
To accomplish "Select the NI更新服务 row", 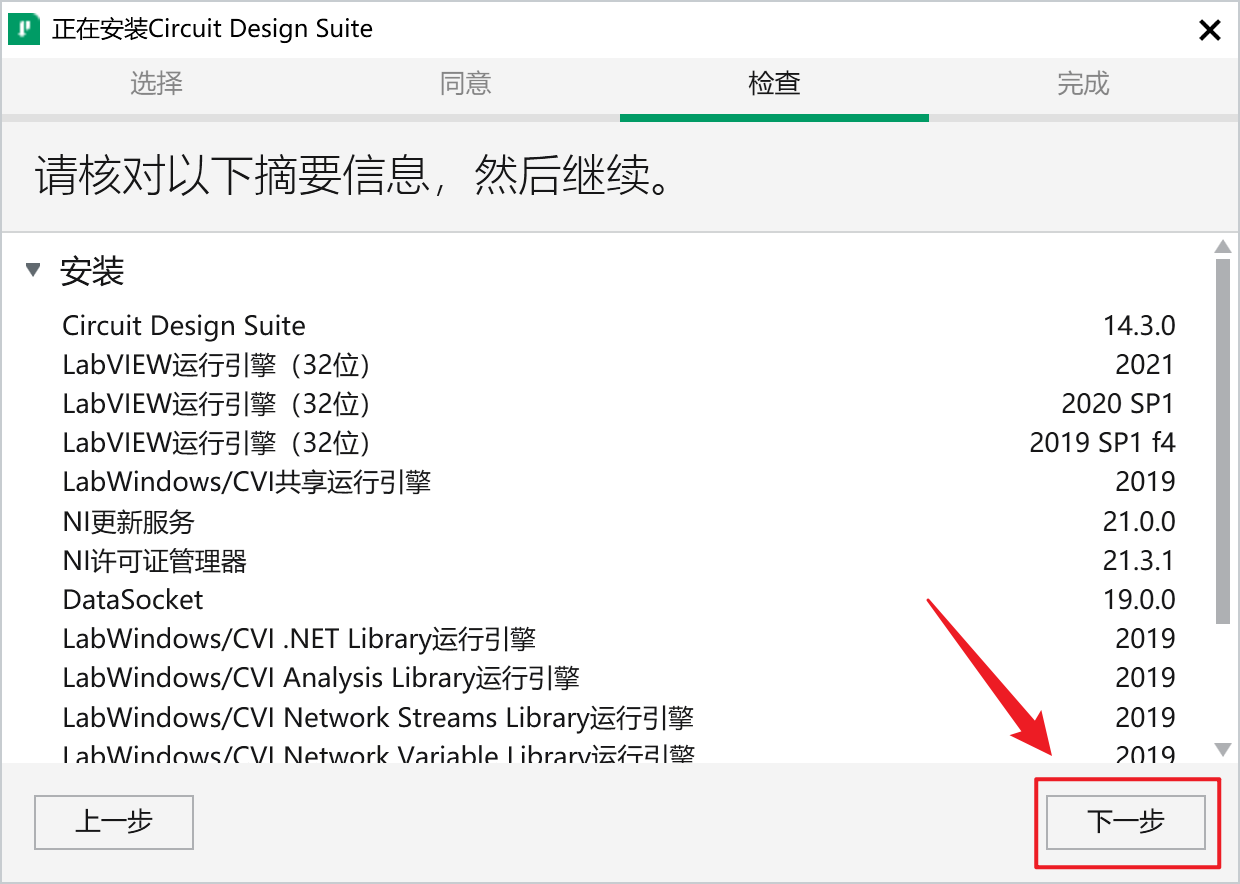I will click(618, 522).
